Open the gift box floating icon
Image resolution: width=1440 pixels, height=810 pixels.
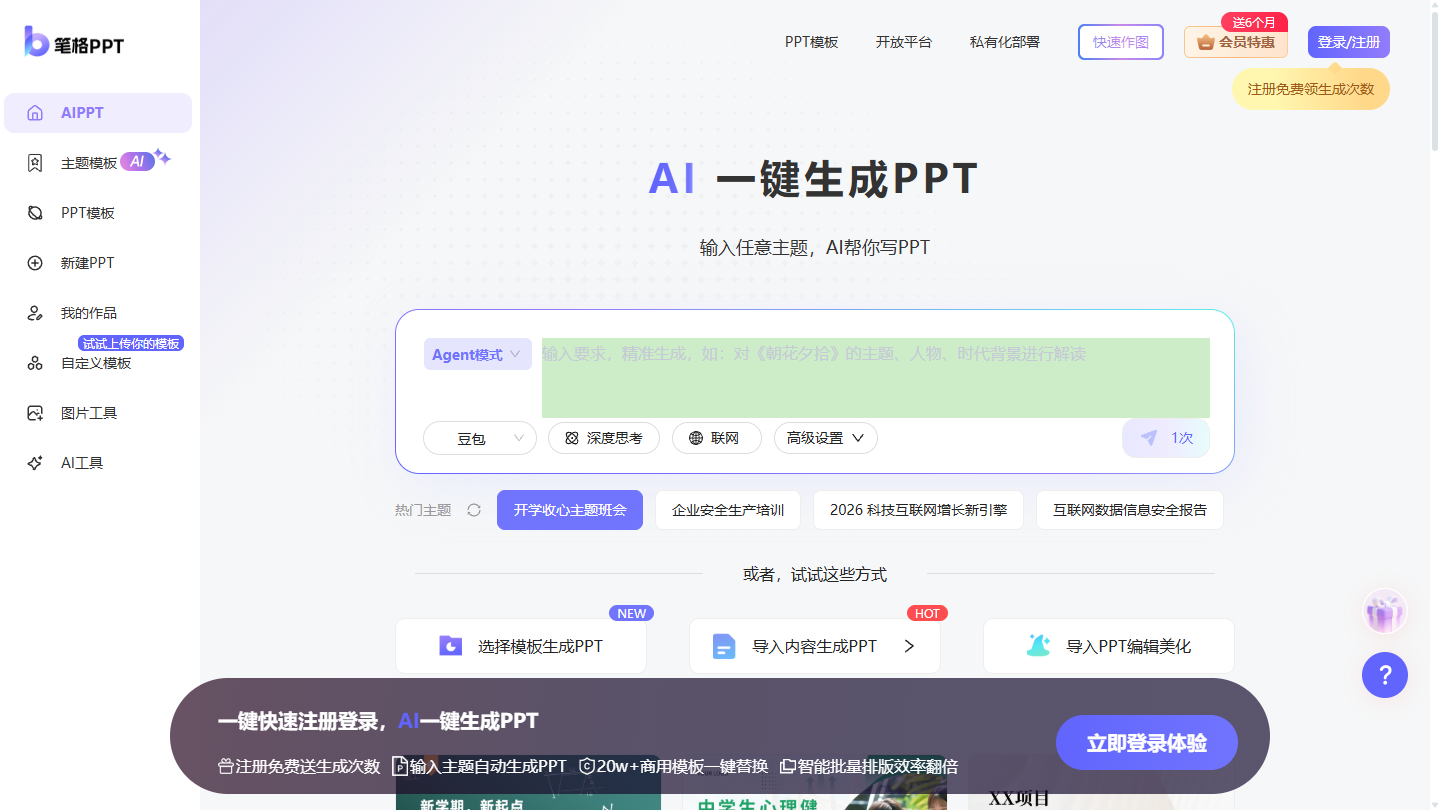pyautogui.click(x=1385, y=611)
